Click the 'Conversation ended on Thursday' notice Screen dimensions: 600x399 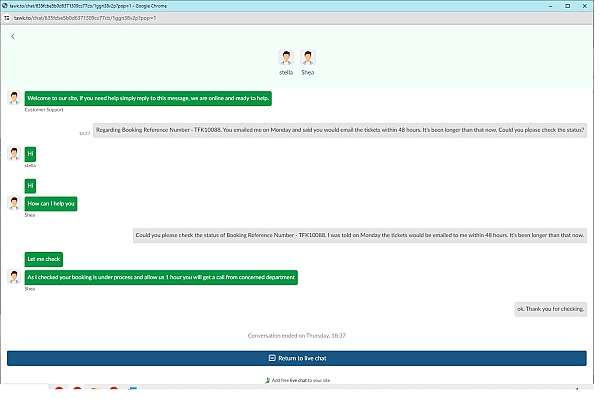297,335
